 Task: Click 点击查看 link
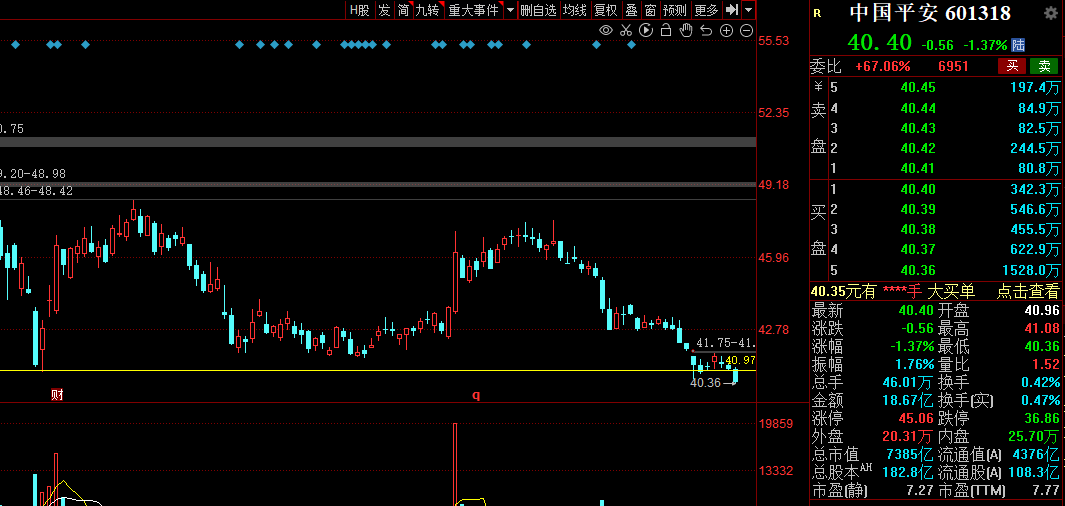[1028, 292]
